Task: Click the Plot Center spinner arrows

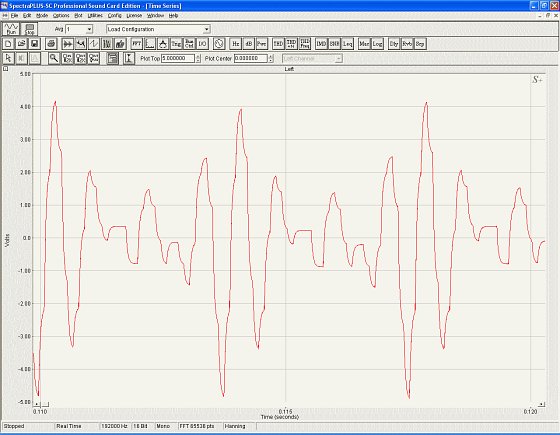Action: [x=271, y=58]
